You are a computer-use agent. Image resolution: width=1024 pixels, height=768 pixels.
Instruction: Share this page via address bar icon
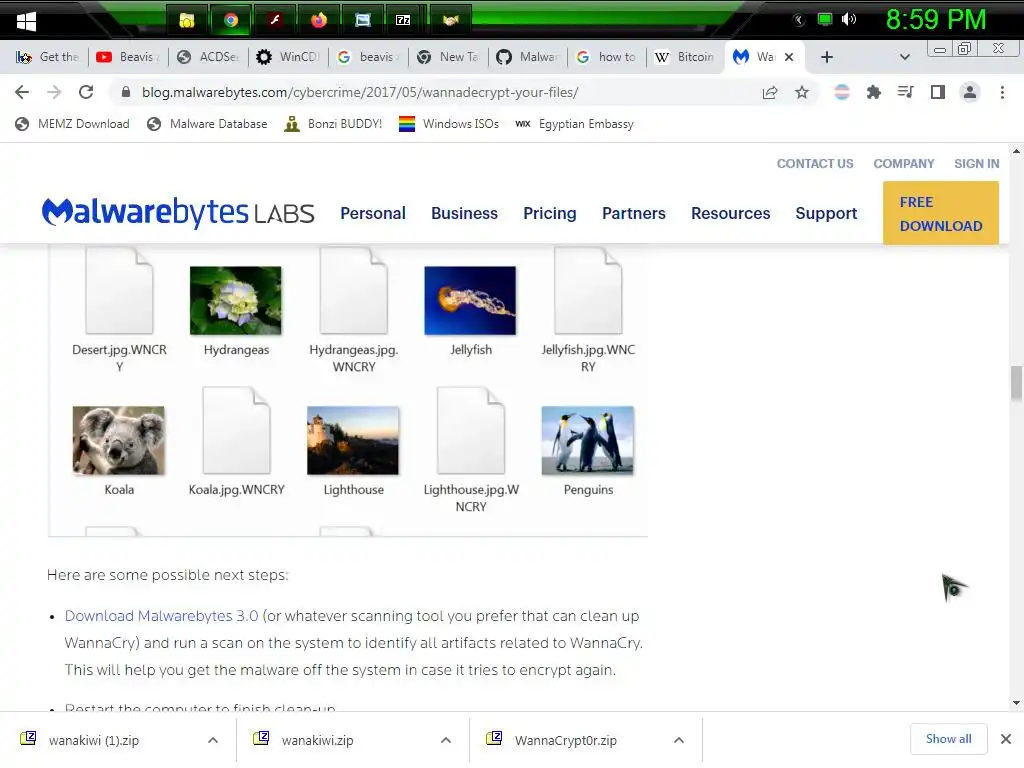(x=770, y=92)
